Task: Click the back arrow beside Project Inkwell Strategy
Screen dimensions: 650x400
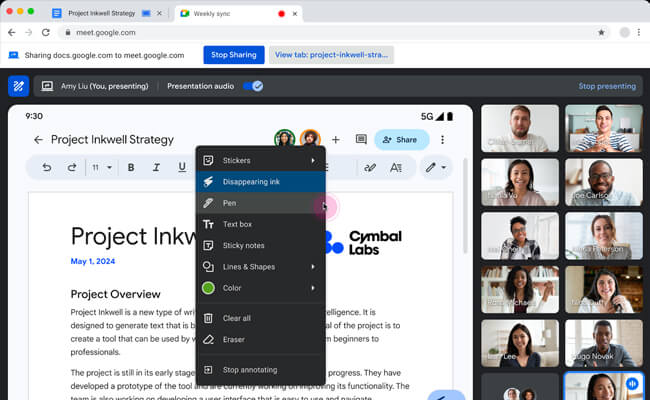Action: [38, 140]
